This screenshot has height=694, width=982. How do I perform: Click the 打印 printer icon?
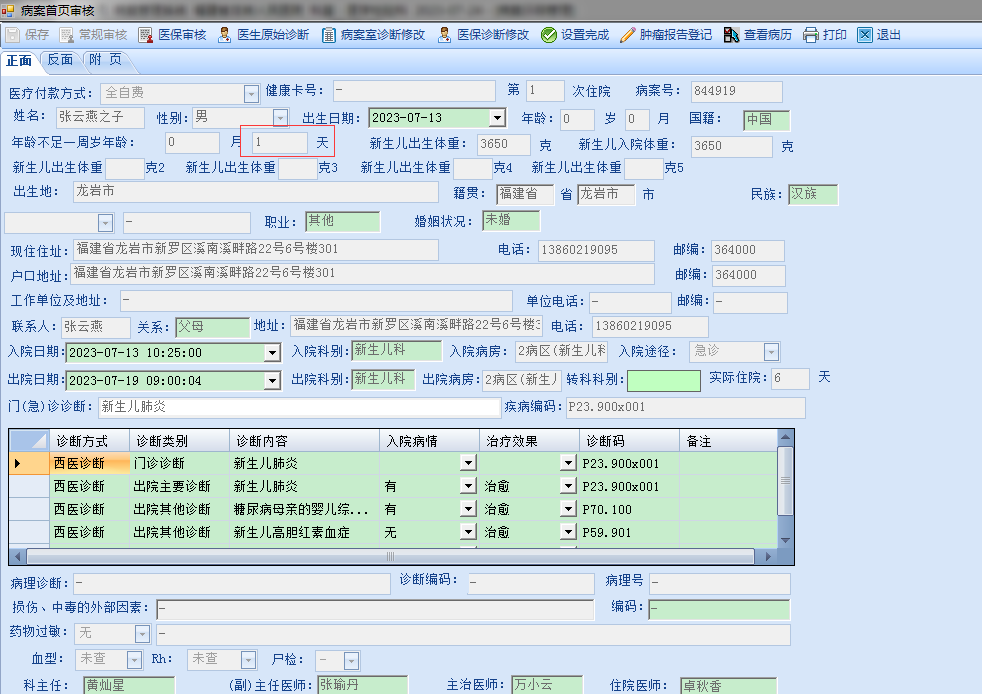click(810, 35)
